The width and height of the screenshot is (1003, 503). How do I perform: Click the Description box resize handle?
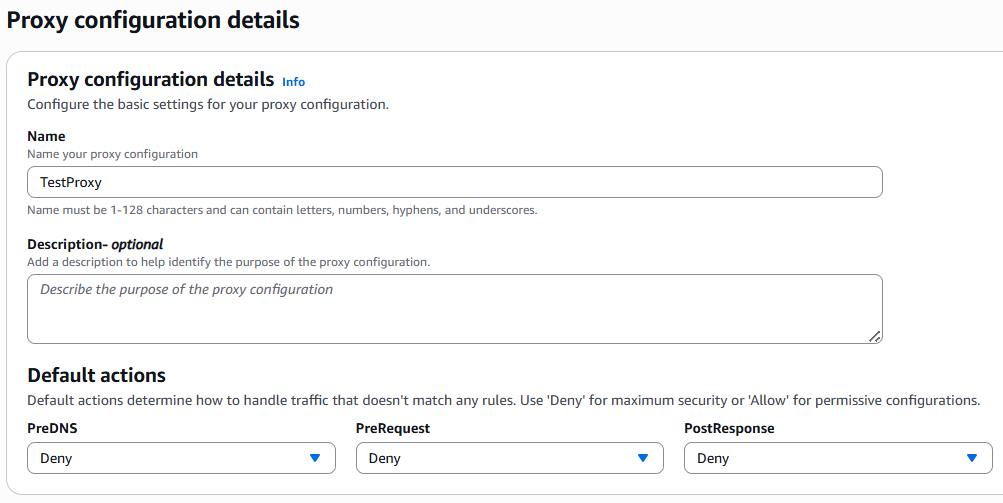coord(875,337)
